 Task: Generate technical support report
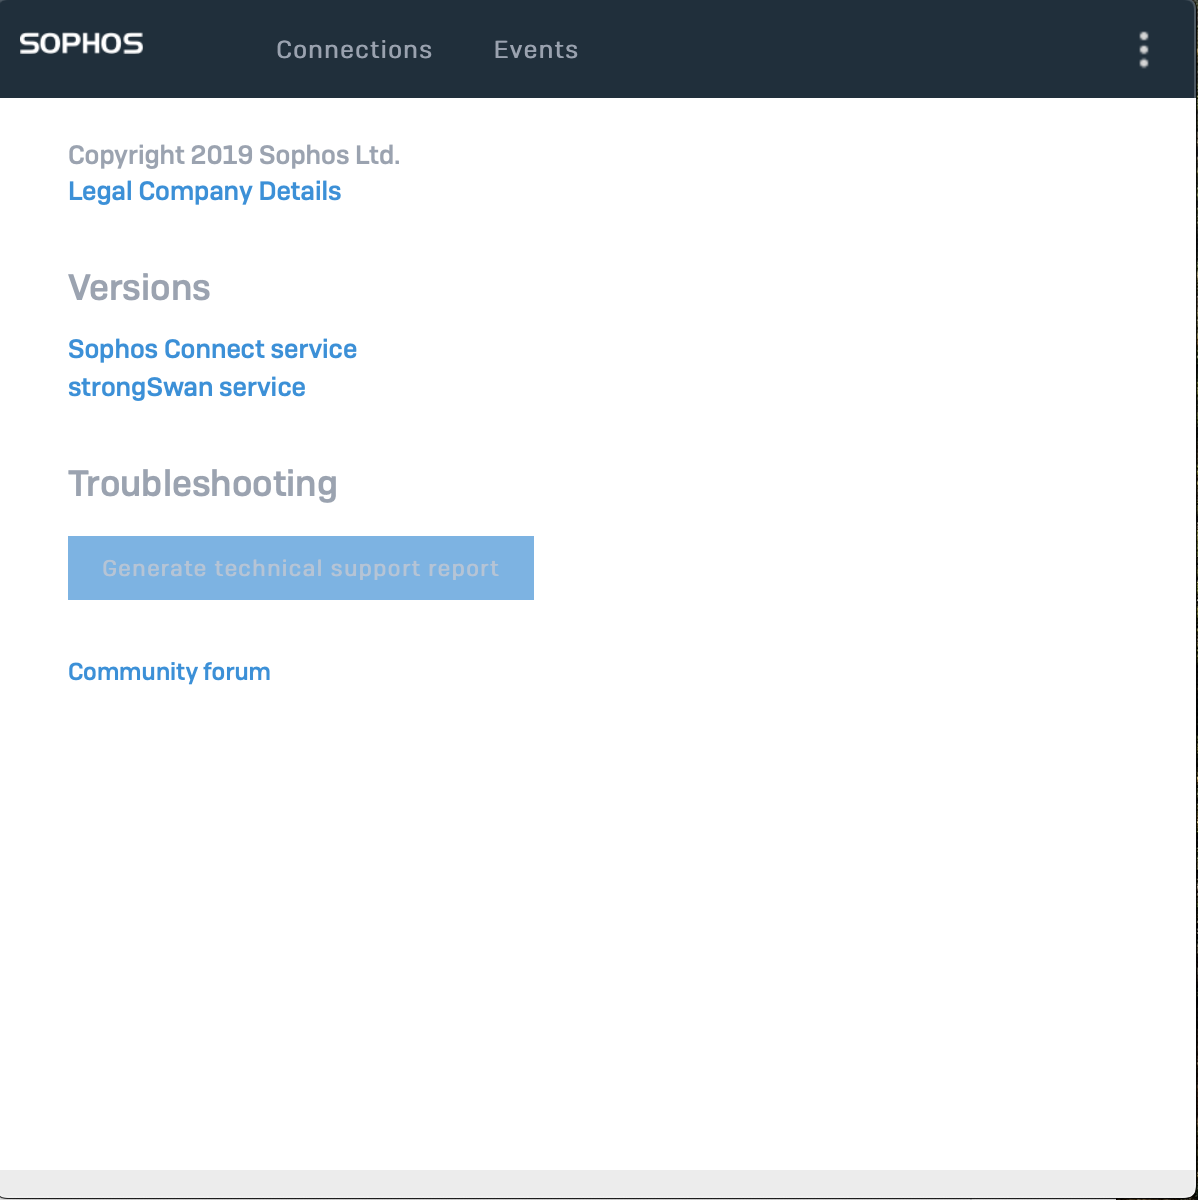tap(301, 568)
